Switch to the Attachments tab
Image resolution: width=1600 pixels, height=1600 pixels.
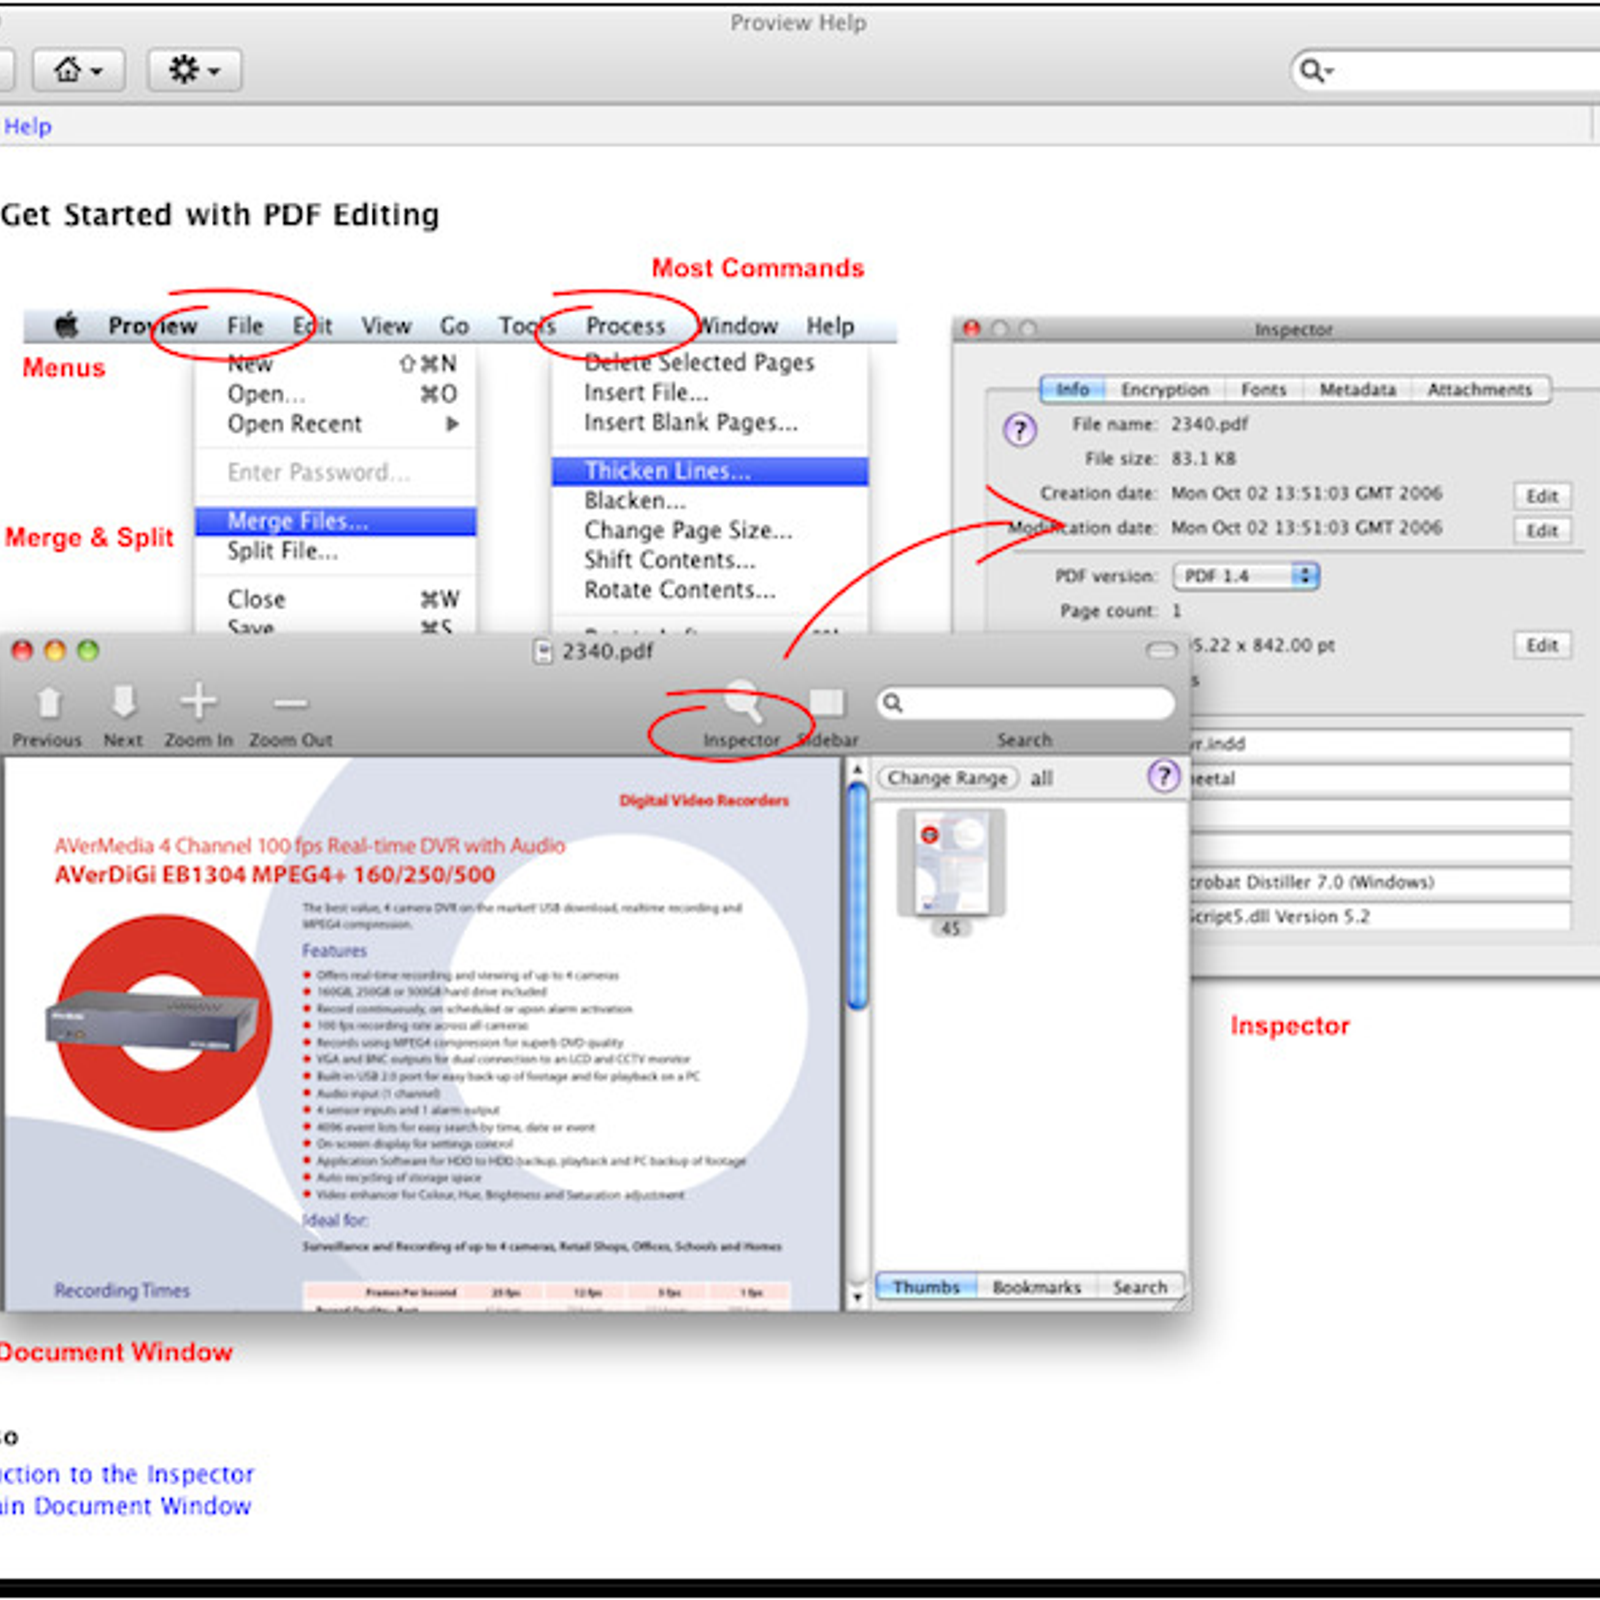point(1479,389)
